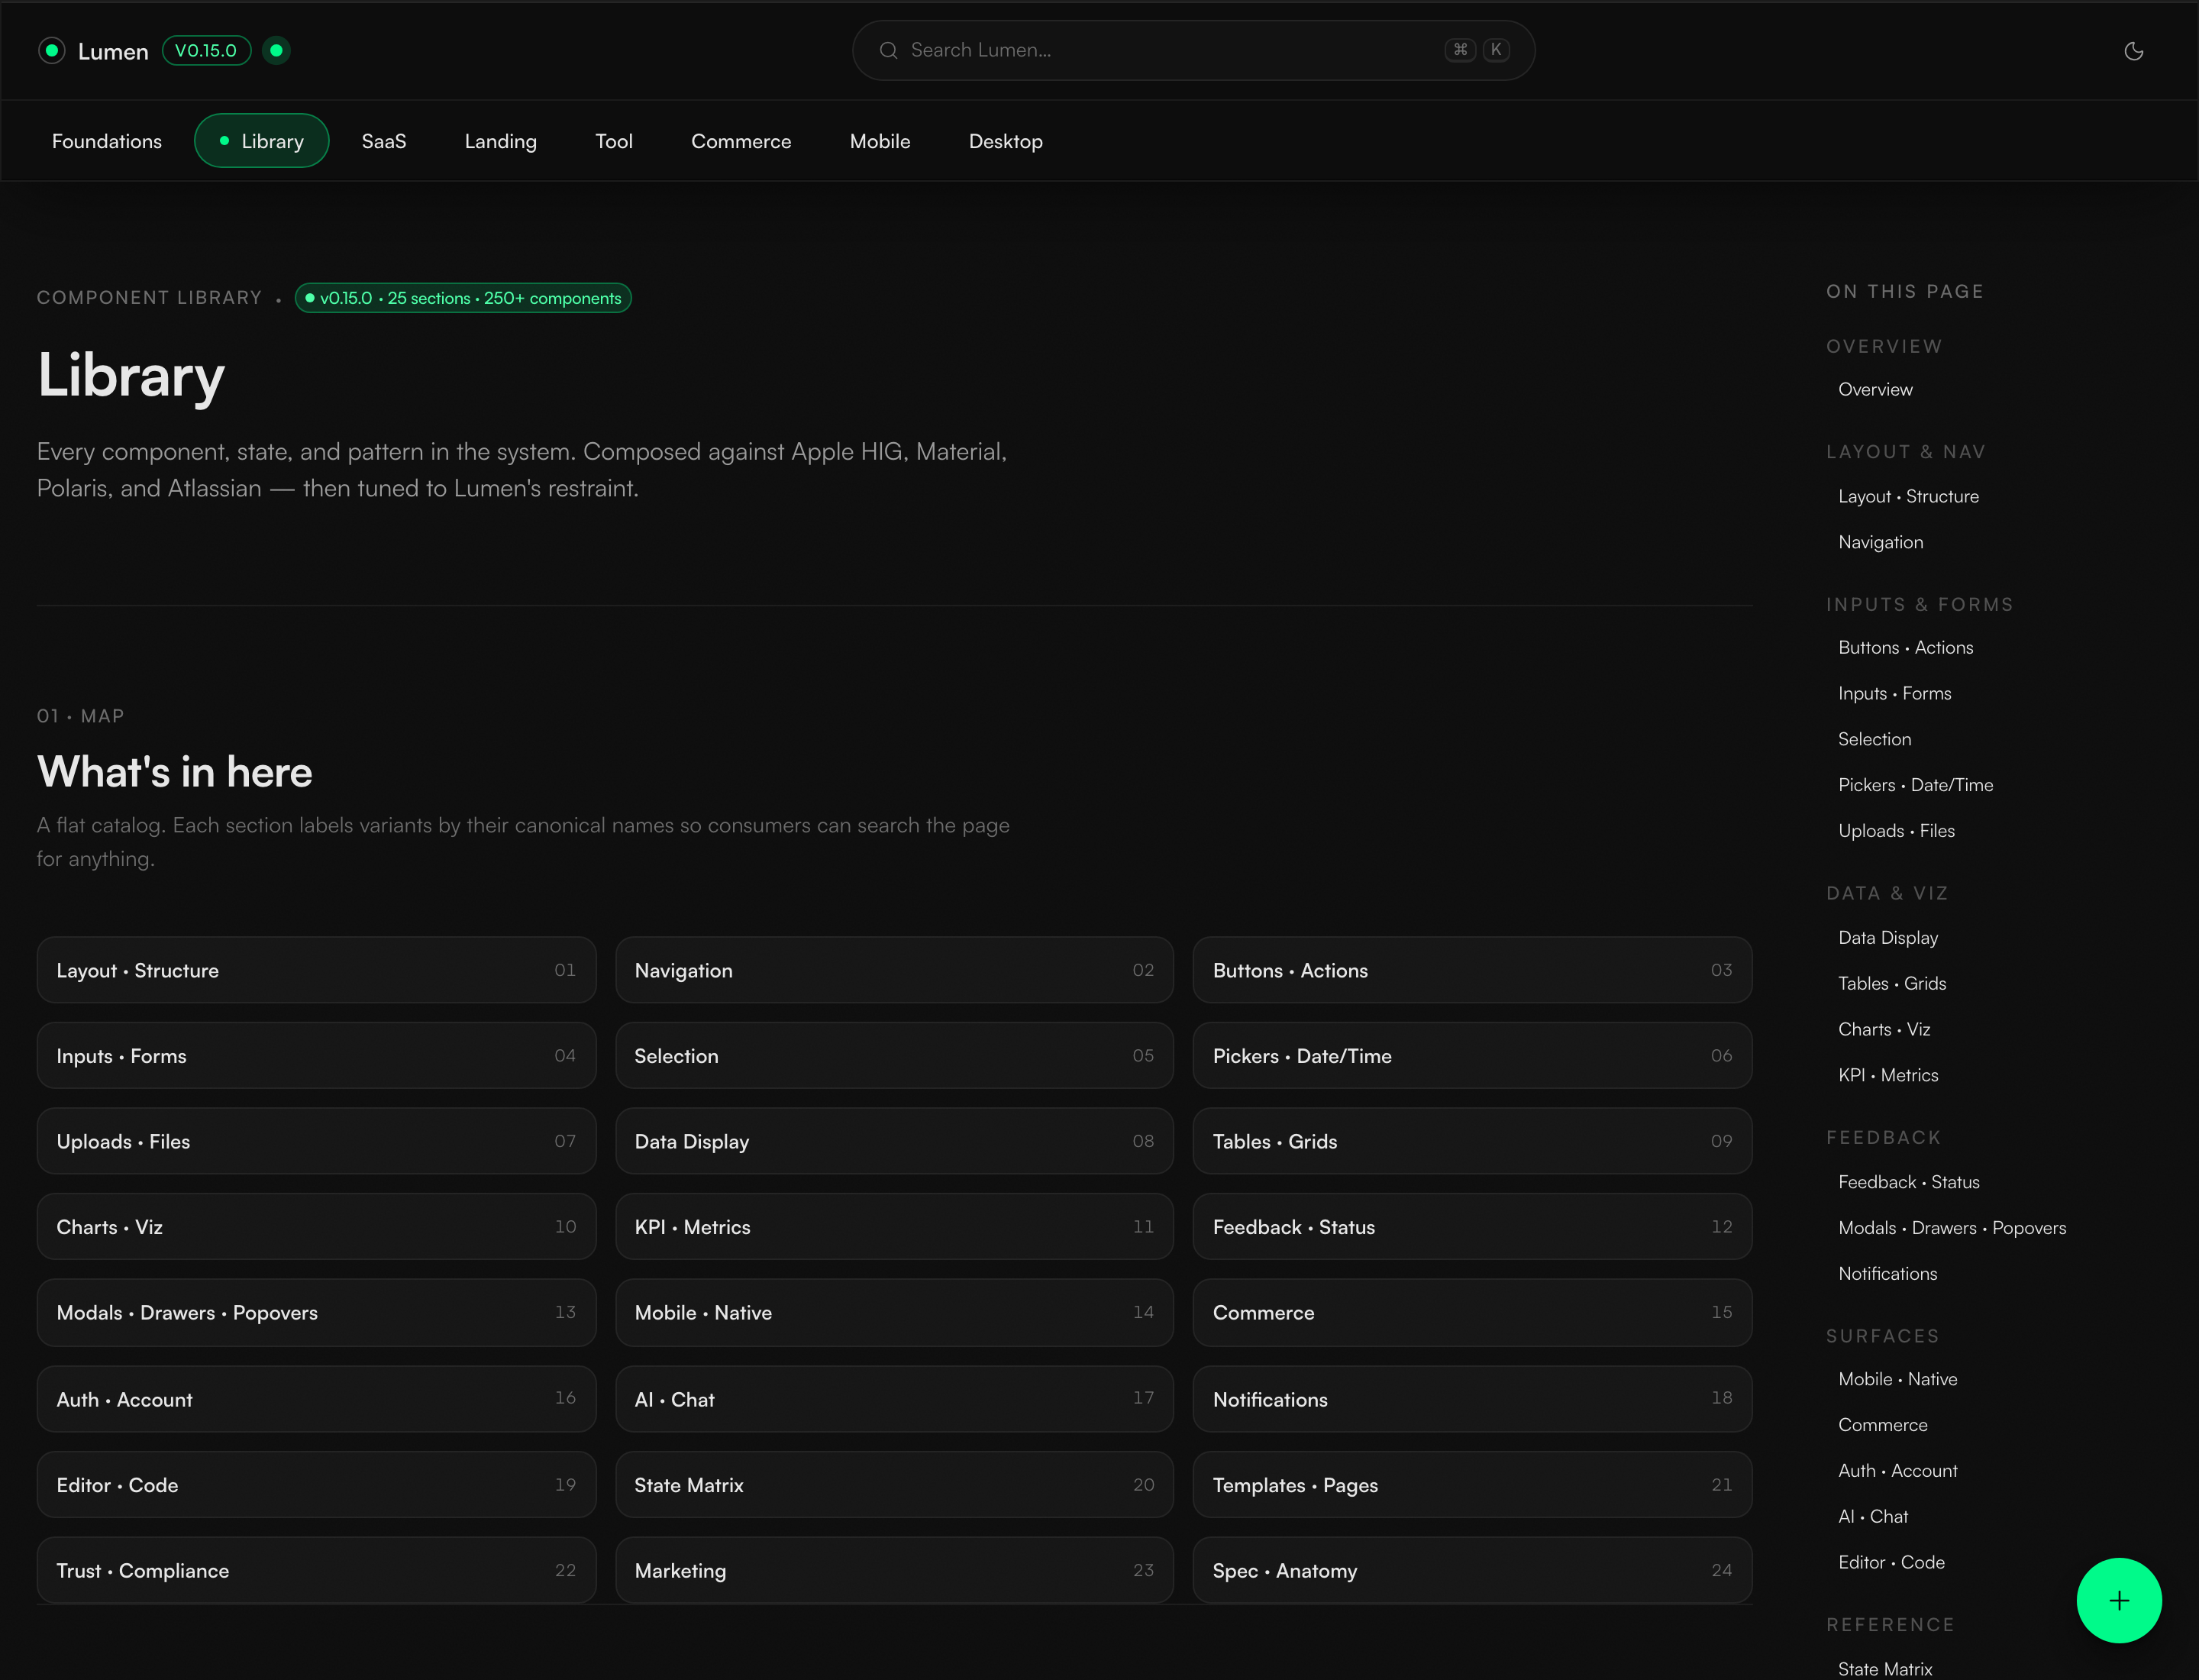Open the AI · Chat card 17
The width and height of the screenshot is (2199, 1680).
tap(894, 1399)
